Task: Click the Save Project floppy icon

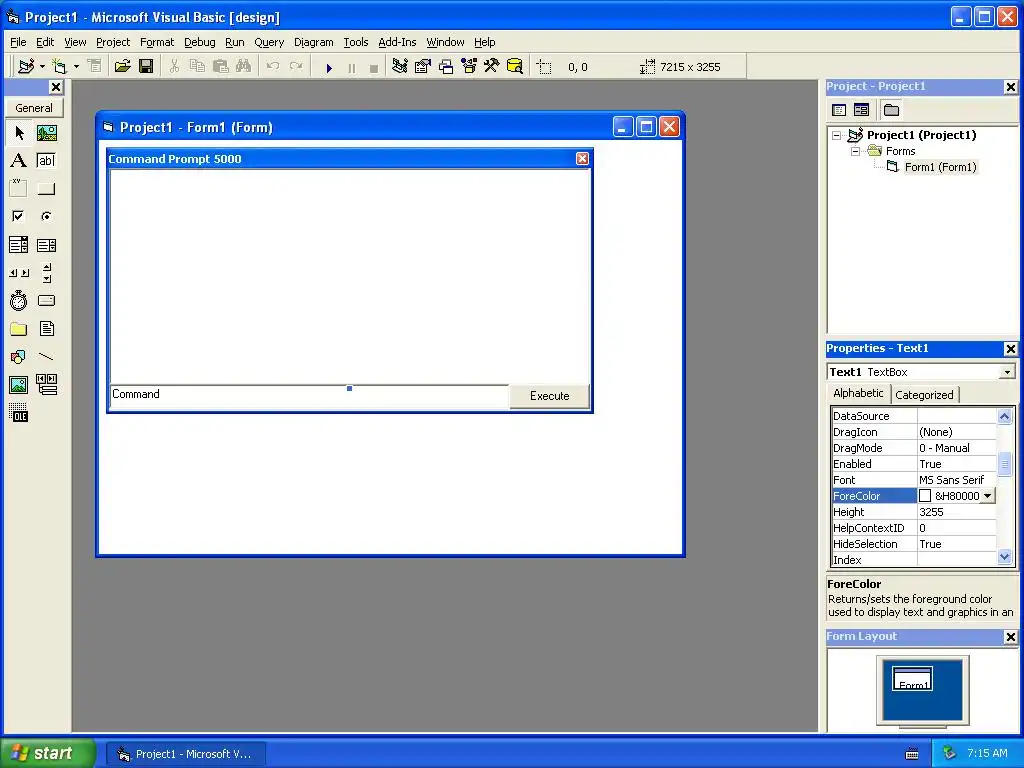Action: coord(146,67)
